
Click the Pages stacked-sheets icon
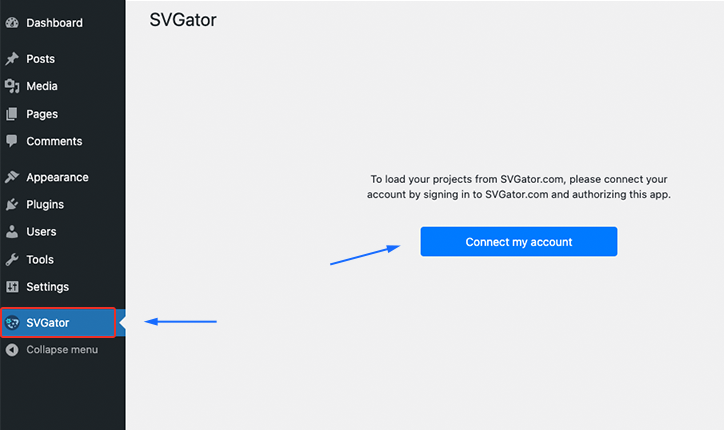[12, 114]
